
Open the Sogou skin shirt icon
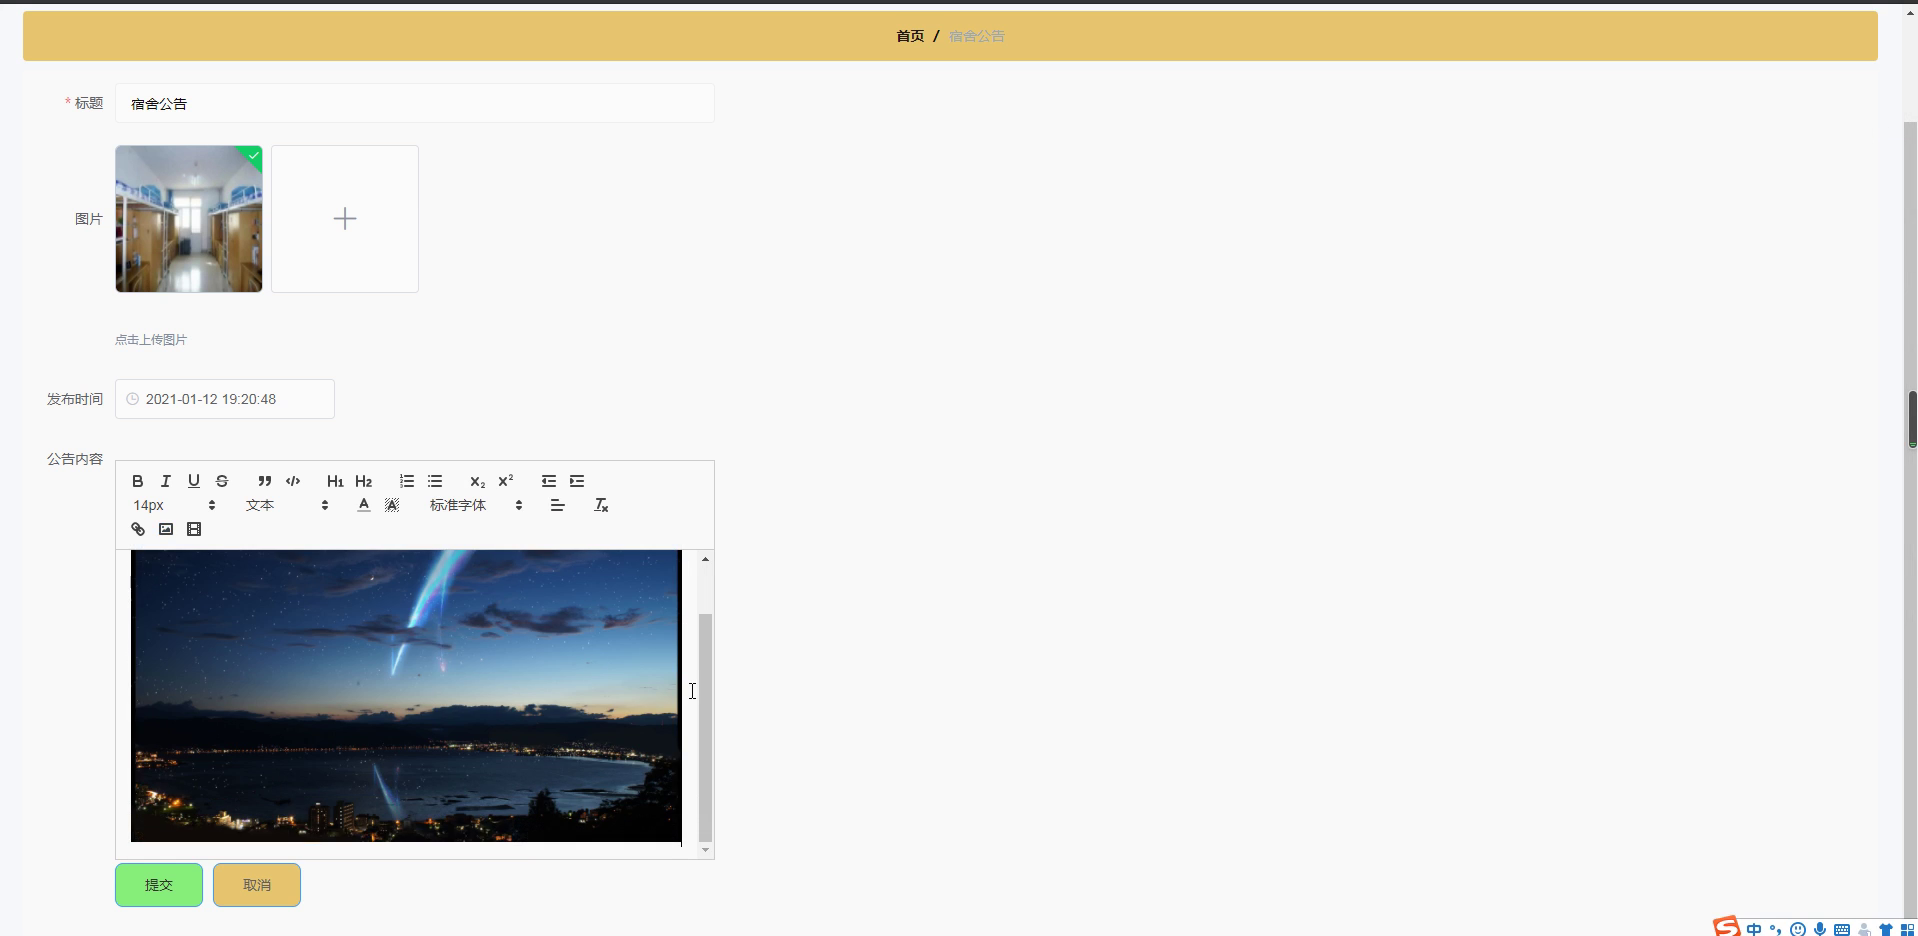1886,929
